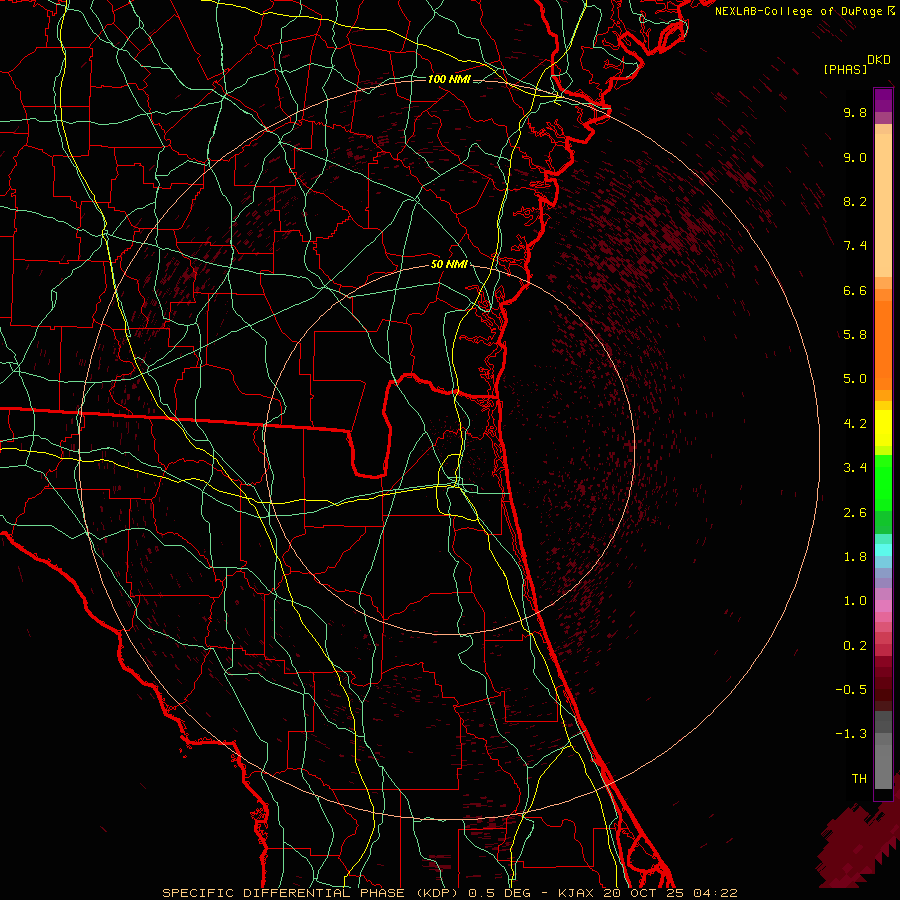Screen dimensions: 900x900
Task: Click the 1.0 scale value
Action: coord(855,601)
